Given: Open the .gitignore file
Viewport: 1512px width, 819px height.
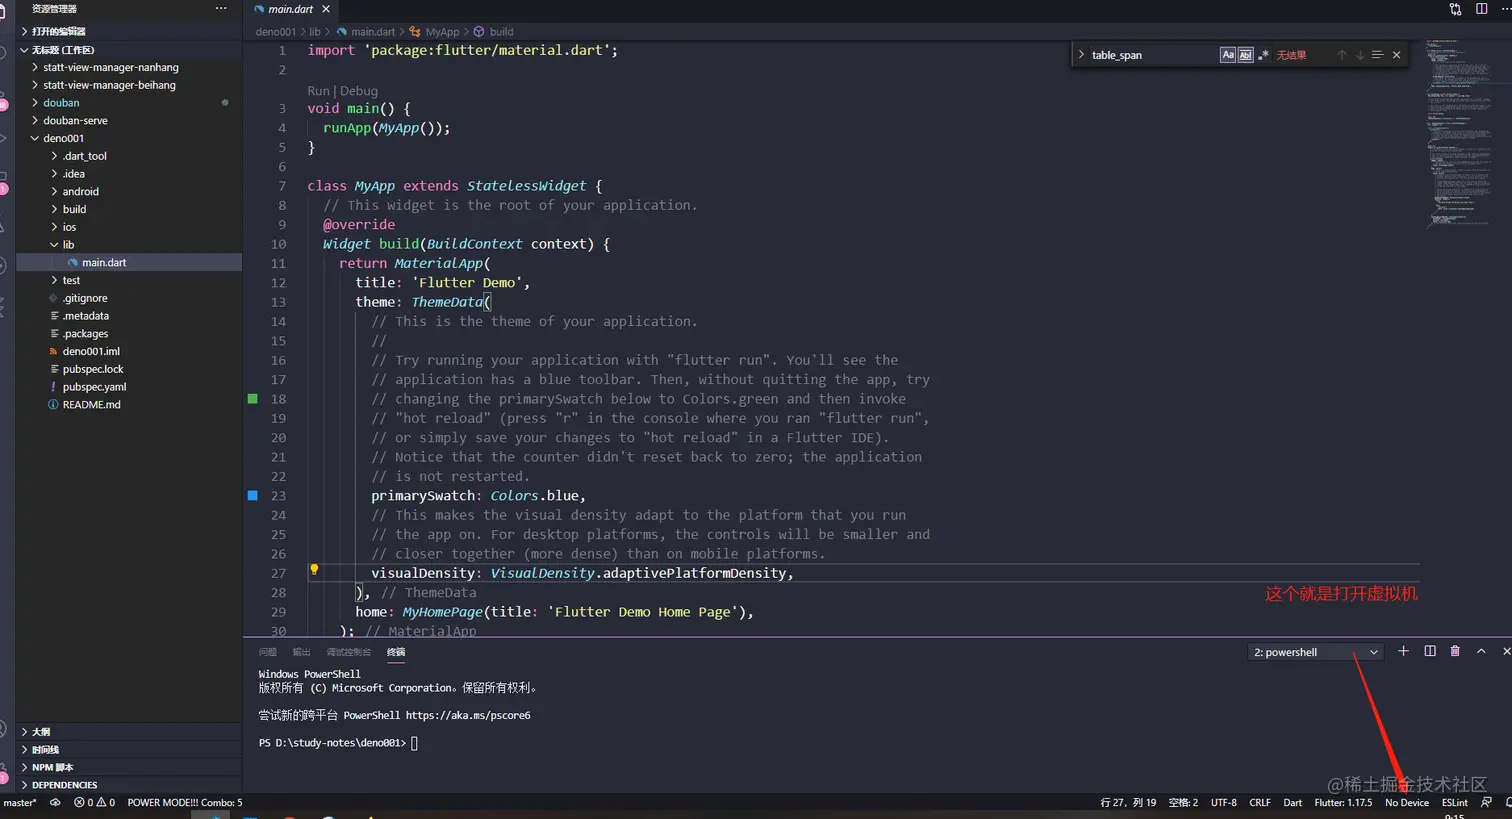Looking at the screenshot, I should [x=129, y=298].
